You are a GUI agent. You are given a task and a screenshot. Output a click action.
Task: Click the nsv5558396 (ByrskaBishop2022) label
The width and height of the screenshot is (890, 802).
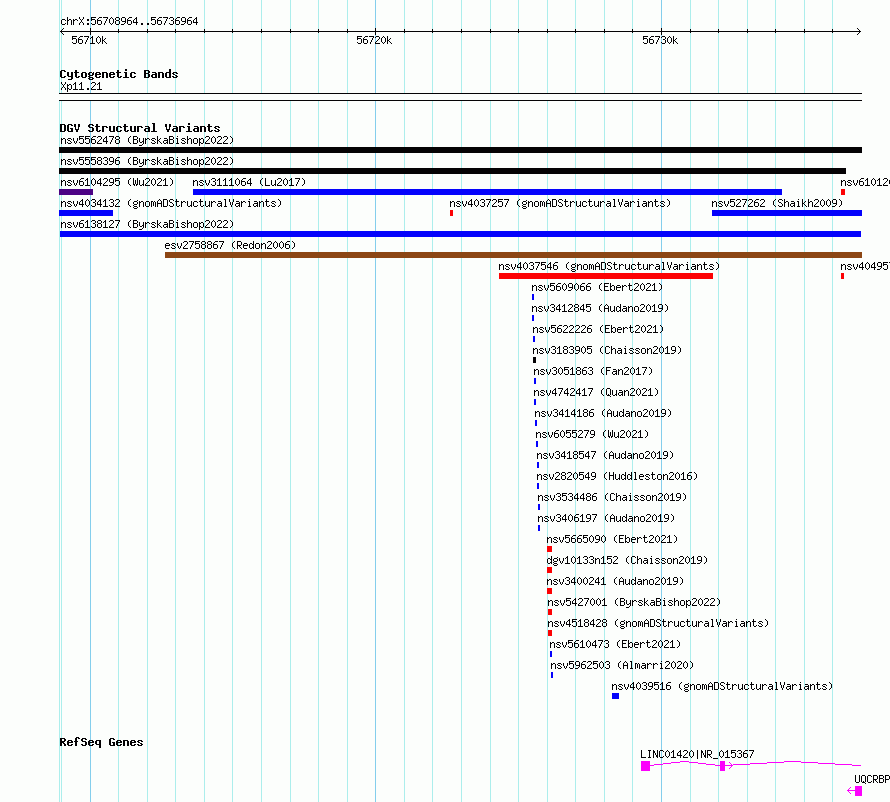point(147,161)
